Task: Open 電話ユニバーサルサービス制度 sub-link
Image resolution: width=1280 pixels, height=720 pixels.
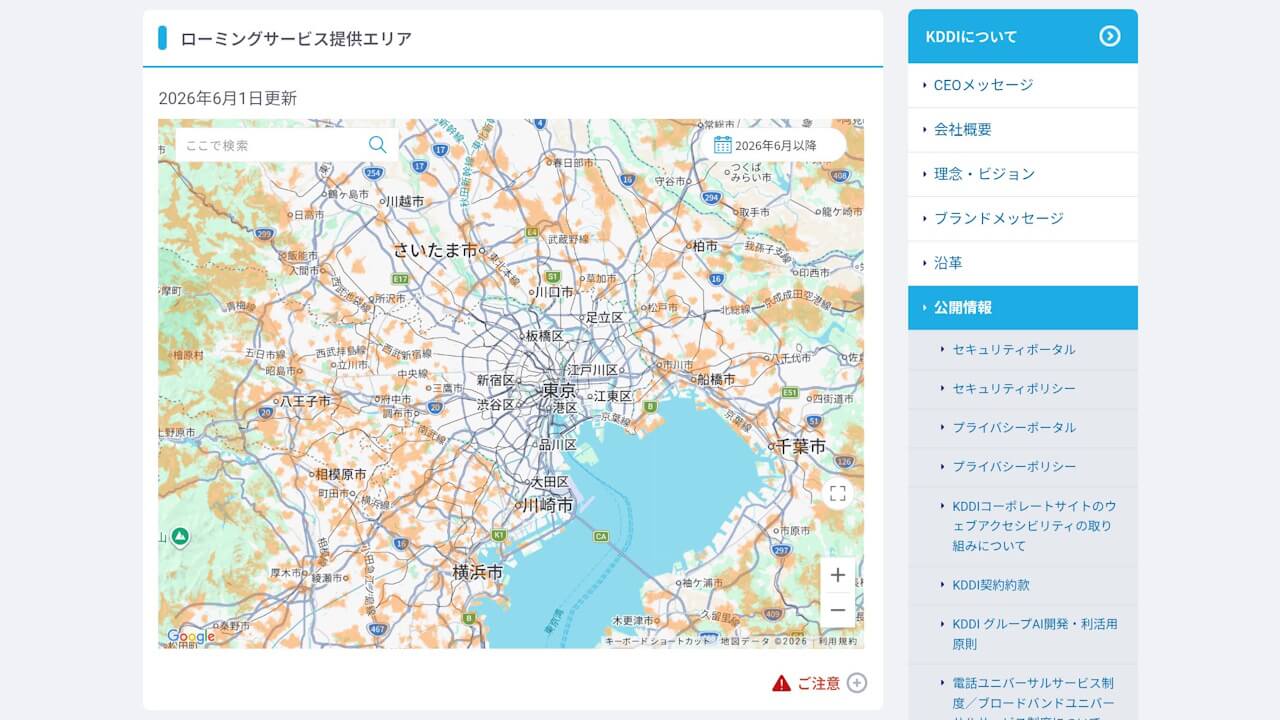Action: [x=1023, y=692]
